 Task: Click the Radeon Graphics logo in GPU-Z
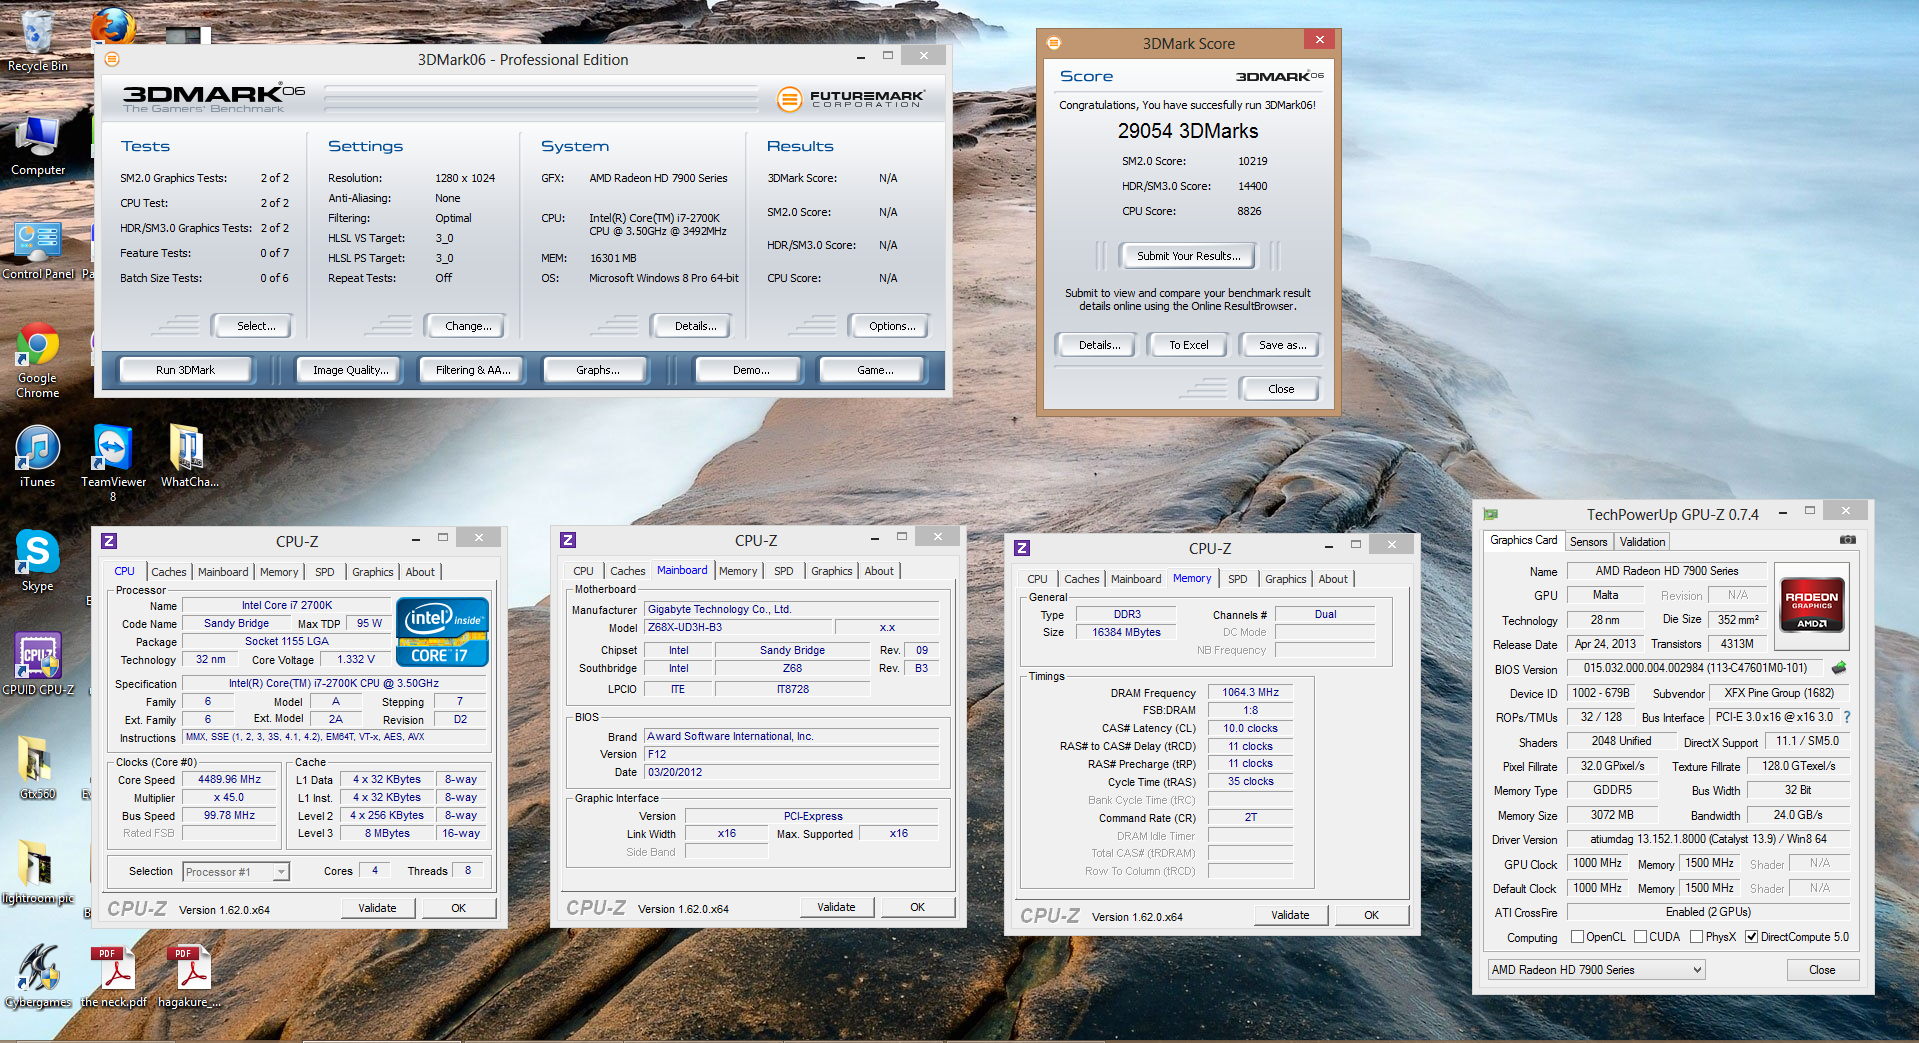(1811, 607)
